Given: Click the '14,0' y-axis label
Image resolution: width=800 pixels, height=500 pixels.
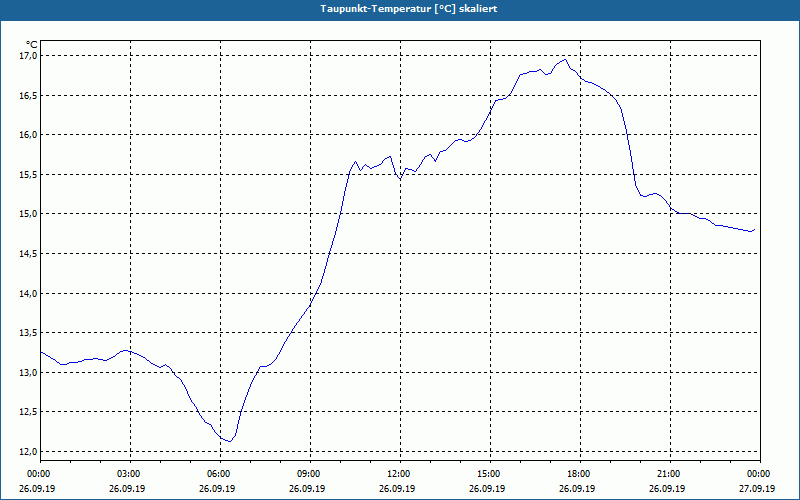Looking at the screenshot, I should click(x=28, y=293).
